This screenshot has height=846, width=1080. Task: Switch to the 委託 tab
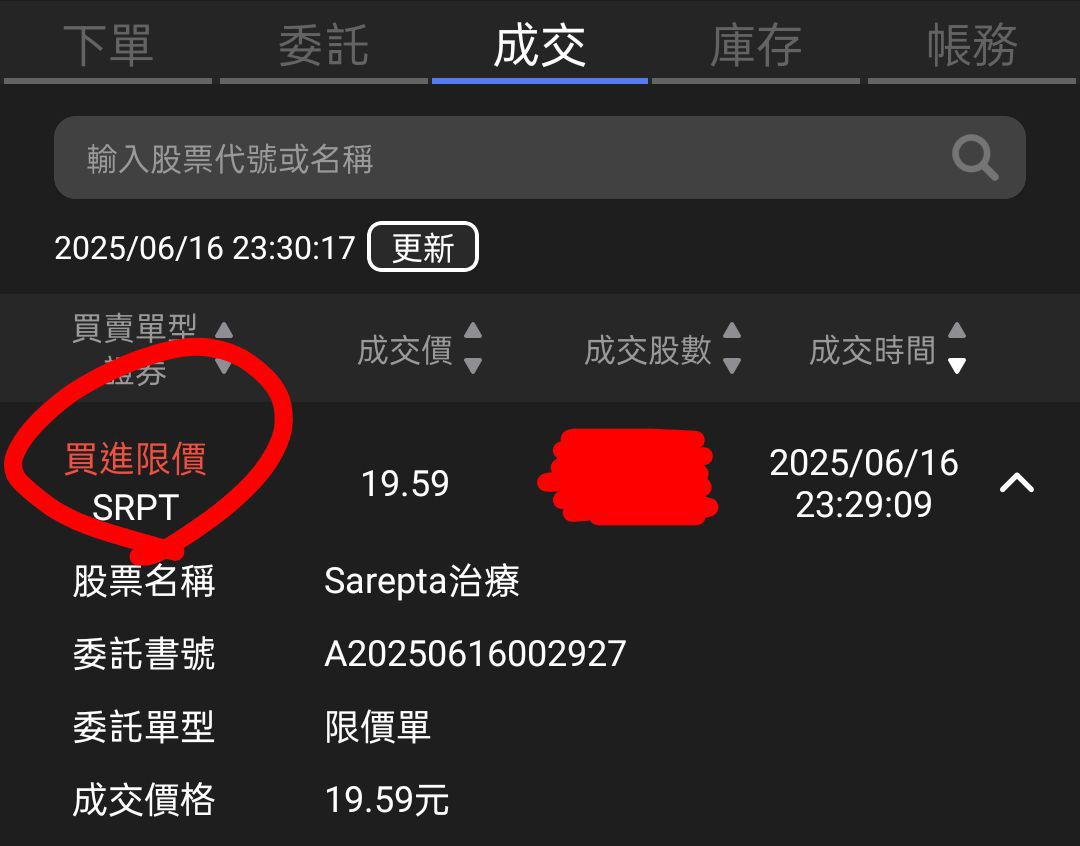324,46
